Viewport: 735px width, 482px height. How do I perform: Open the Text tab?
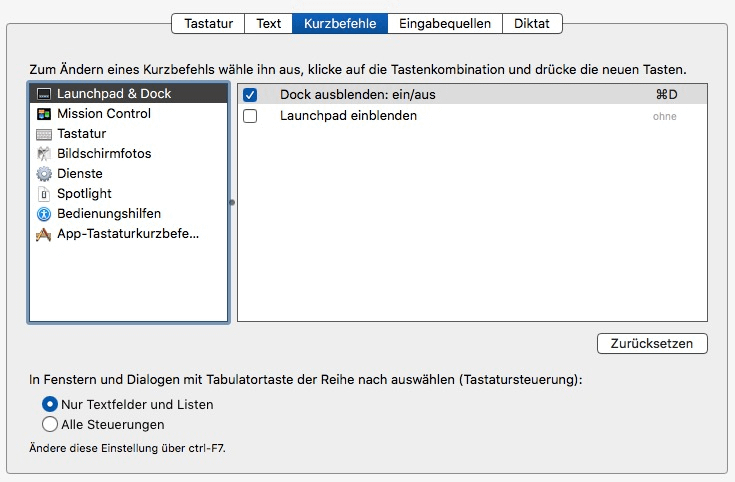tap(269, 23)
